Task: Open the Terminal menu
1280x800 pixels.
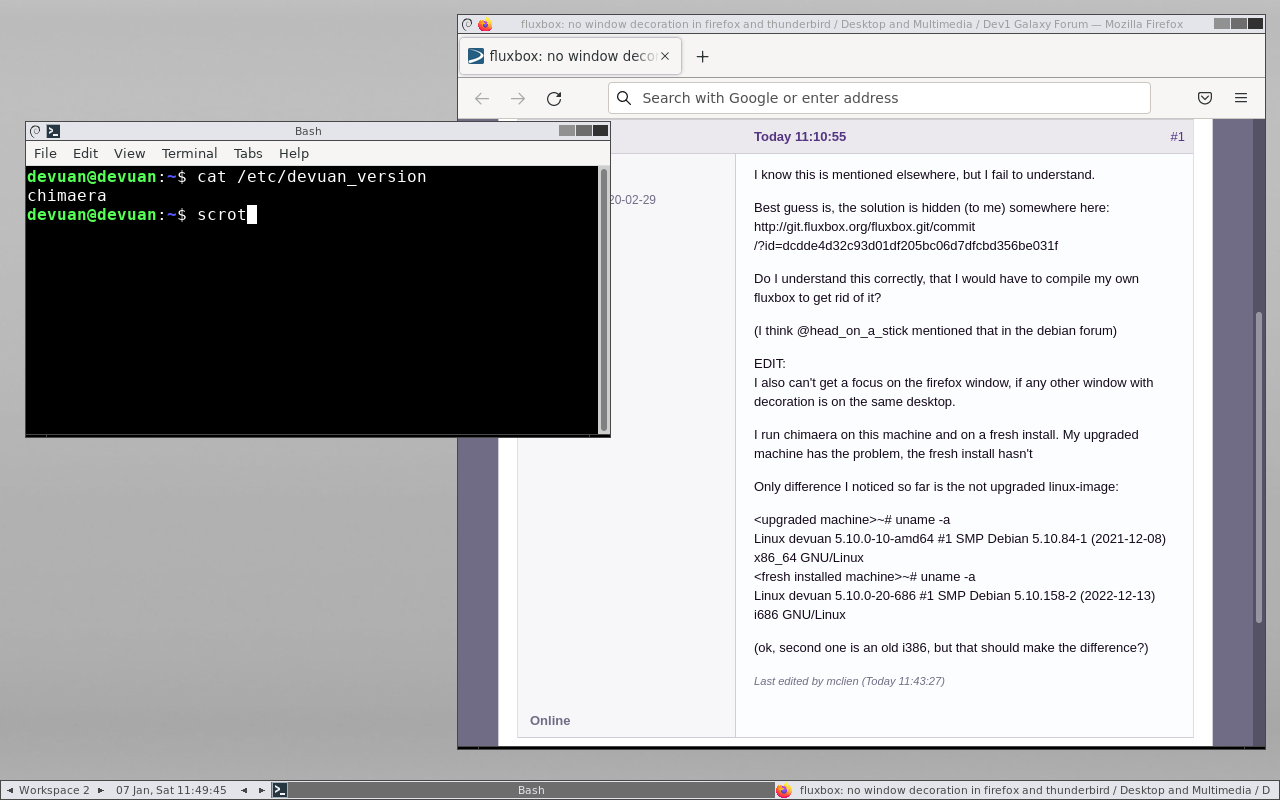Action: click(189, 153)
